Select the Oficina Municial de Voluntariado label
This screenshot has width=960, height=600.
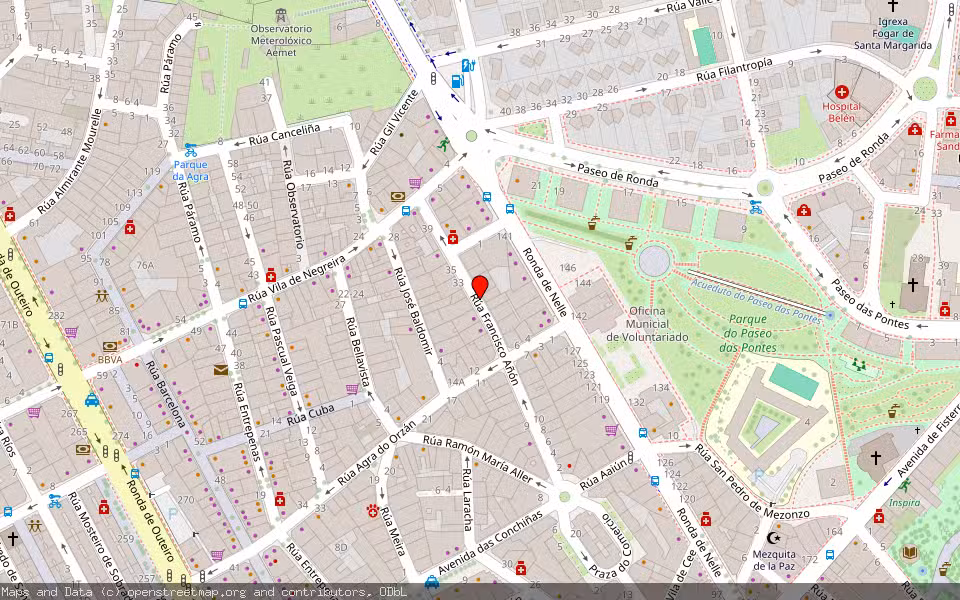tap(648, 324)
